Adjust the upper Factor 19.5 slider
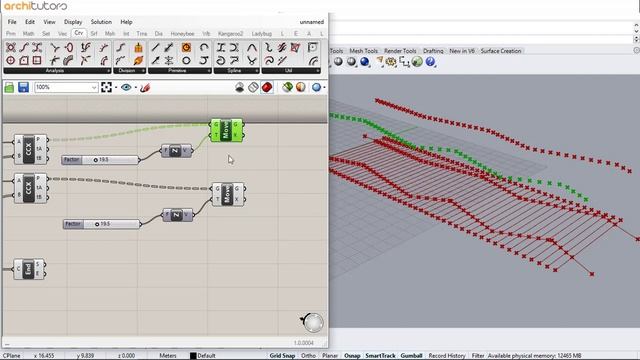This screenshot has height=360, width=640. [x=100, y=160]
